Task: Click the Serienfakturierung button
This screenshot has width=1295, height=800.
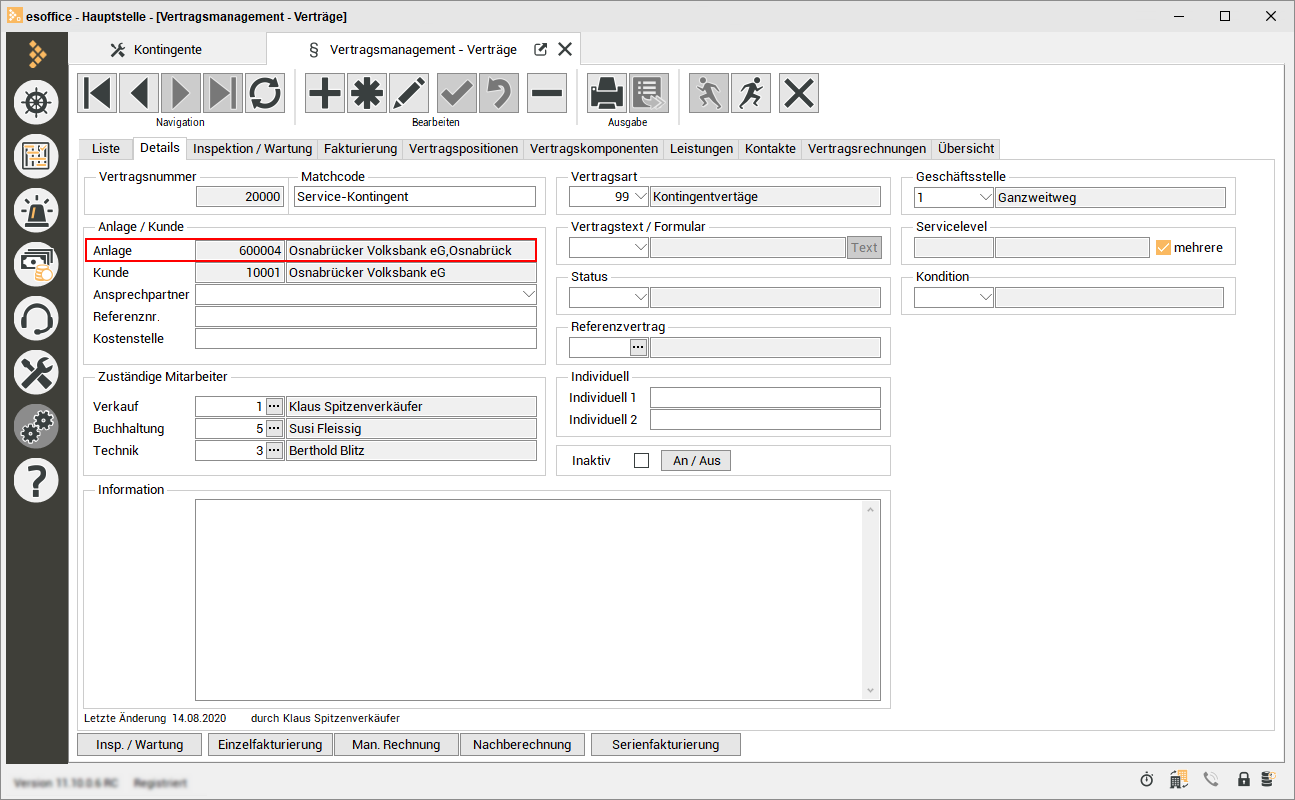Action: point(666,744)
